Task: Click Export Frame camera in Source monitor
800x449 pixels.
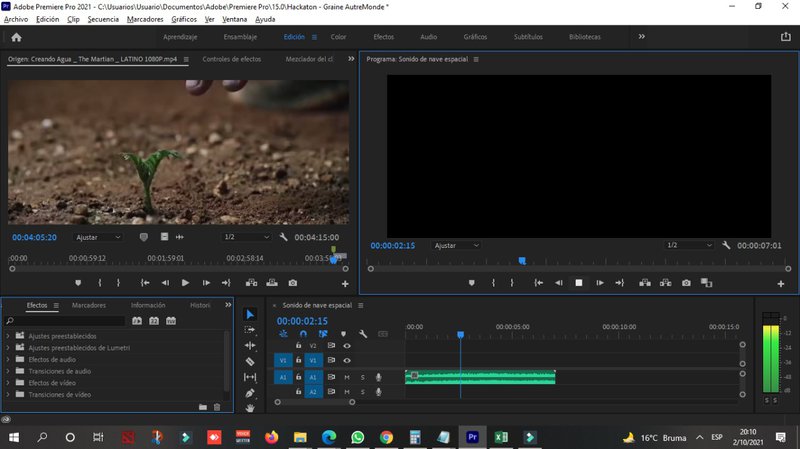Action: pyautogui.click(x=292, y=283)
